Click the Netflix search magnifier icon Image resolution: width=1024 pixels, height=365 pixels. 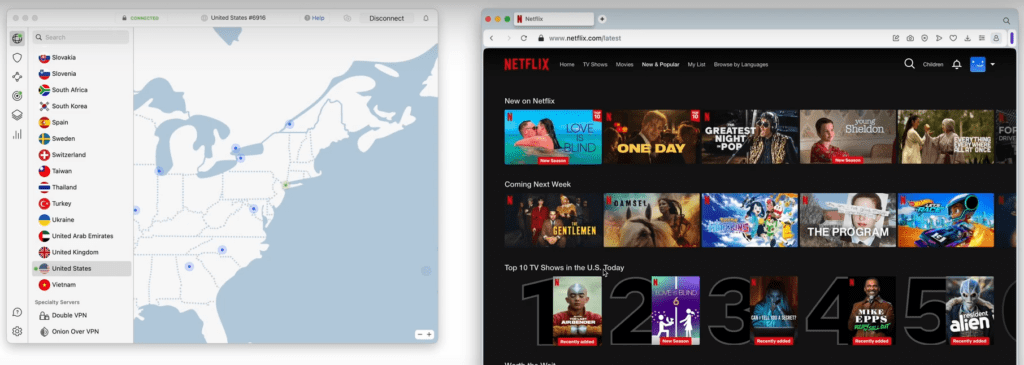point(909,64)
